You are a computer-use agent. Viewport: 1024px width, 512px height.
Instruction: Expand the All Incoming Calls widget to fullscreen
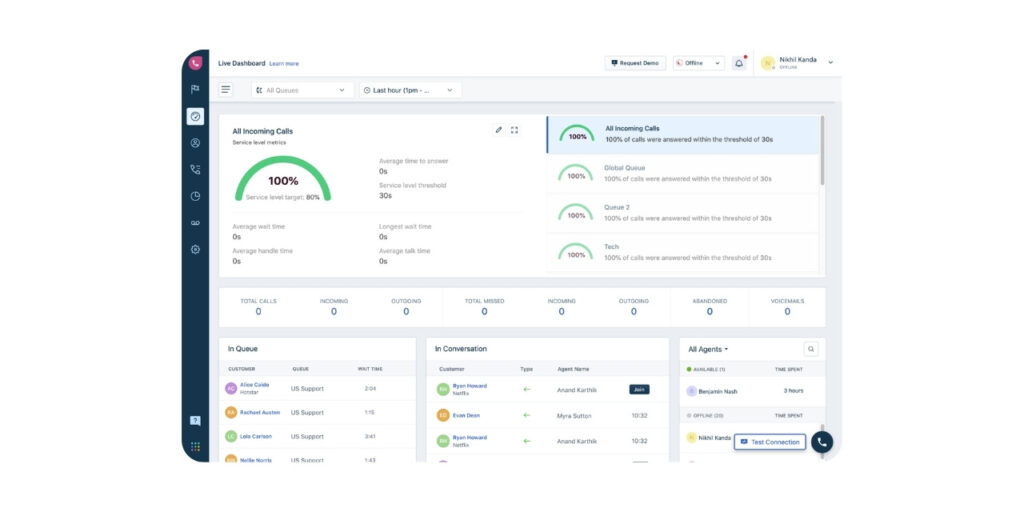514,130
